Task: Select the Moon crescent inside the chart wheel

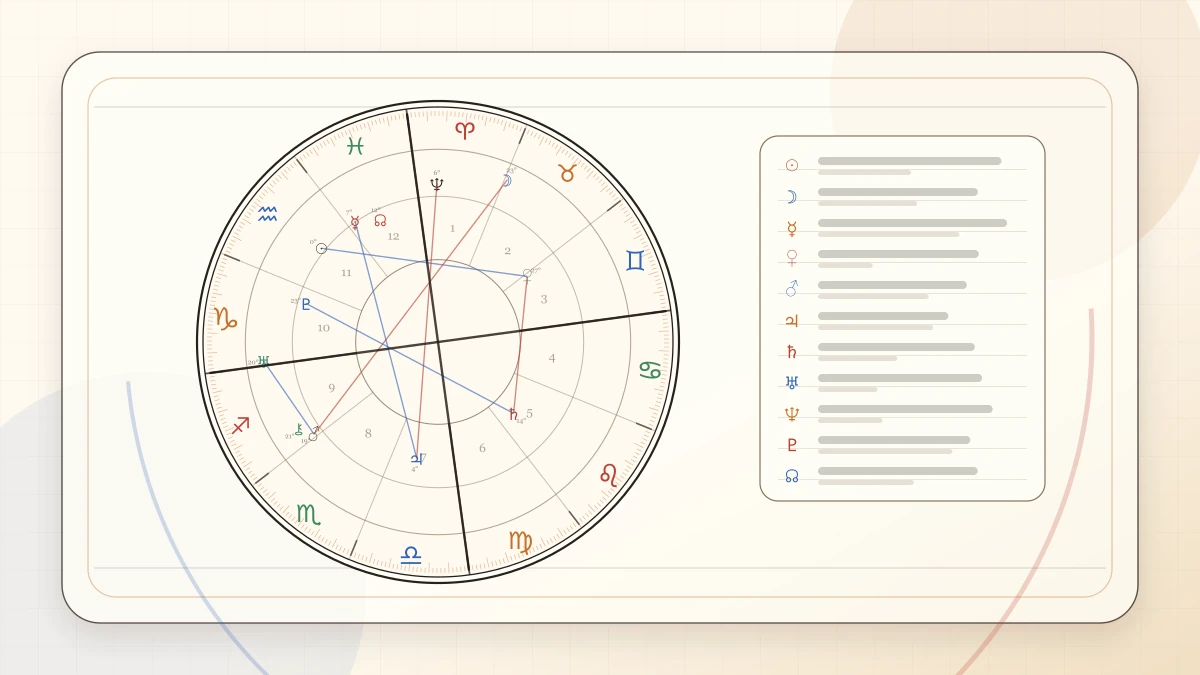Action: tap(507, 181)
